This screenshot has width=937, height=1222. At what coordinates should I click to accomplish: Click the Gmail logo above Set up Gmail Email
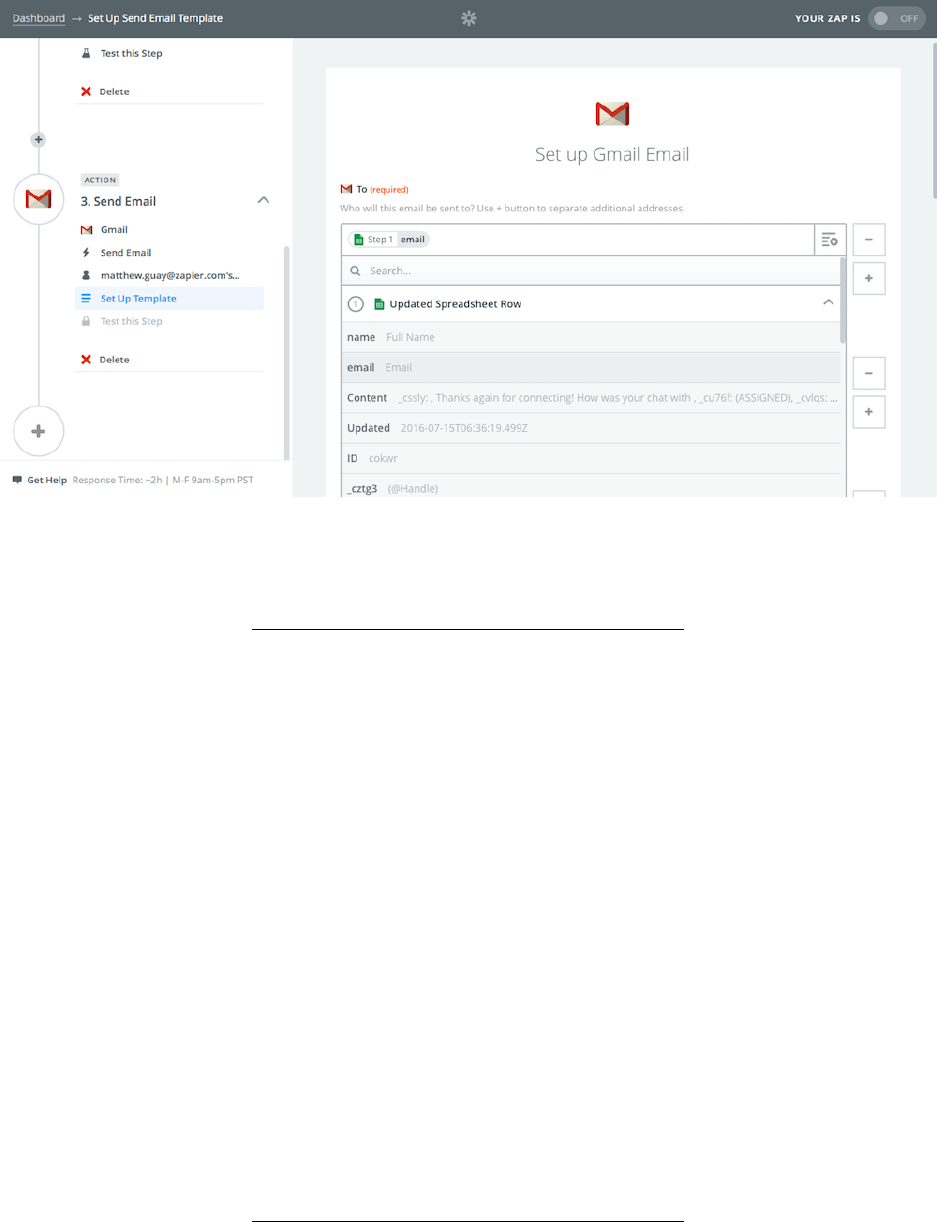(612, 114)
